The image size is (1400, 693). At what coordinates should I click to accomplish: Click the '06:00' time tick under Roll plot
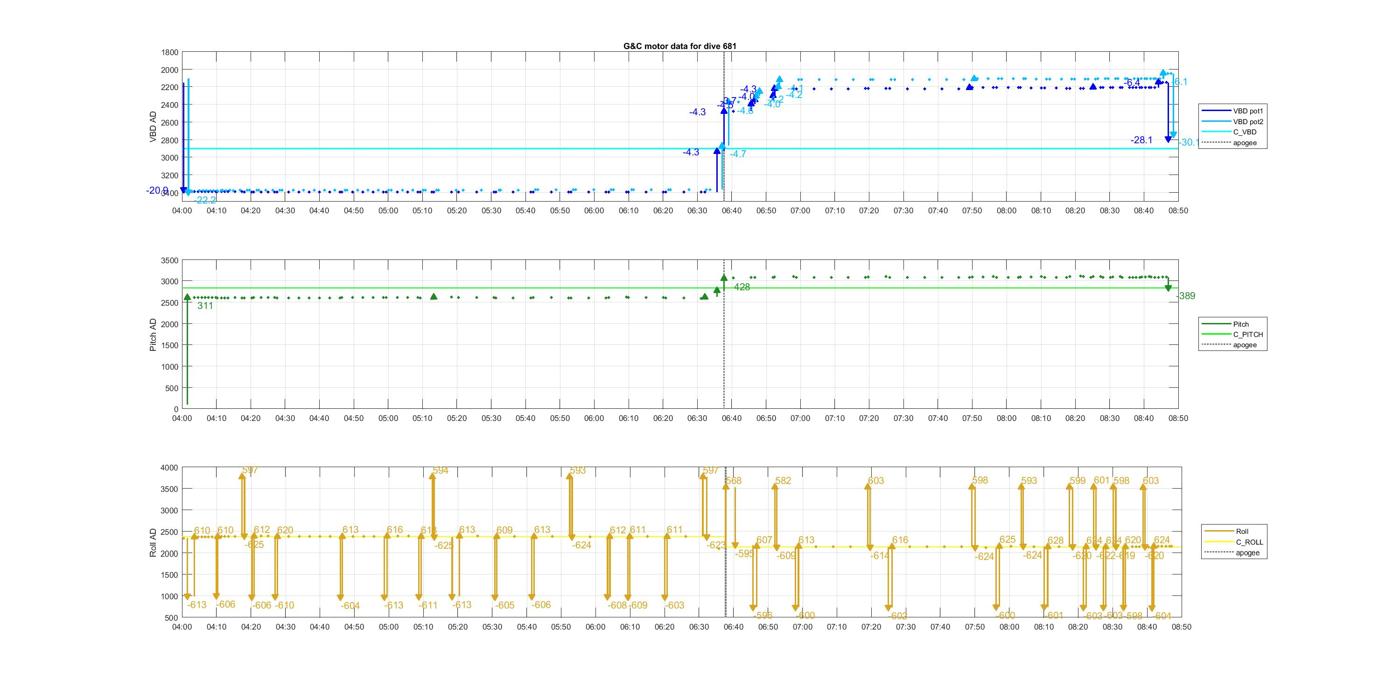[595, 627]
